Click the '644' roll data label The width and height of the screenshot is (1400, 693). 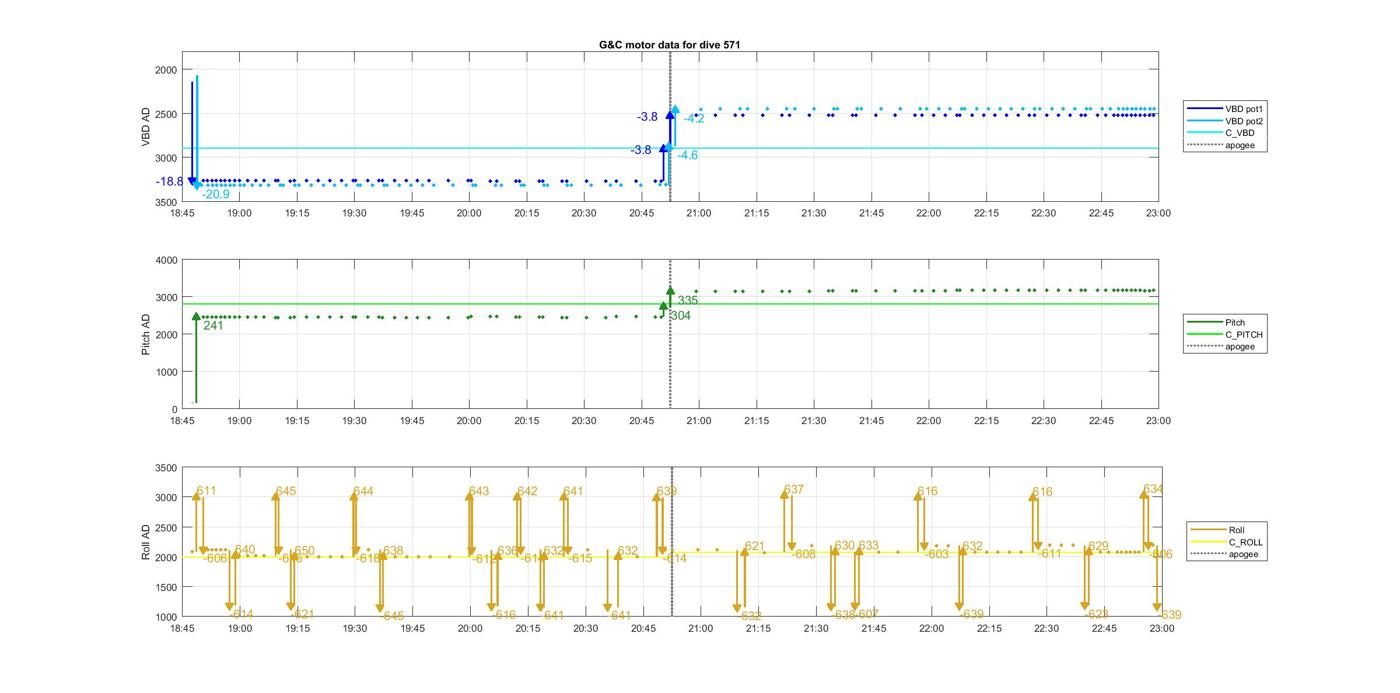pos(363,491)
